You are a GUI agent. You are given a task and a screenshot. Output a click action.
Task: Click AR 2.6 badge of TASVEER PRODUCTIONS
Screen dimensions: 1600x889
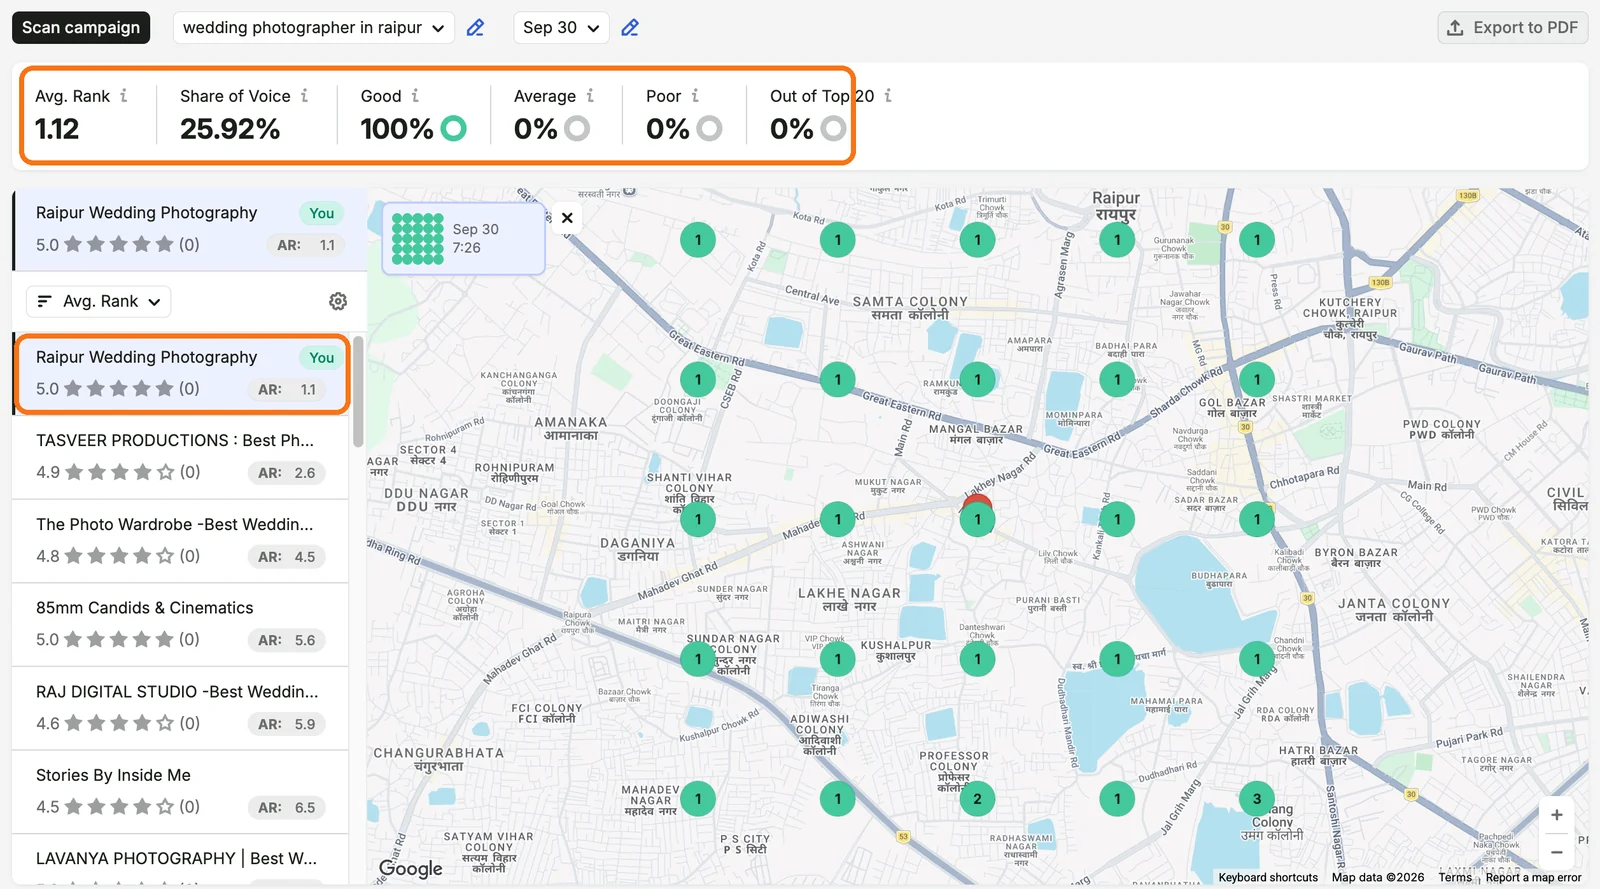pos(287,473)
